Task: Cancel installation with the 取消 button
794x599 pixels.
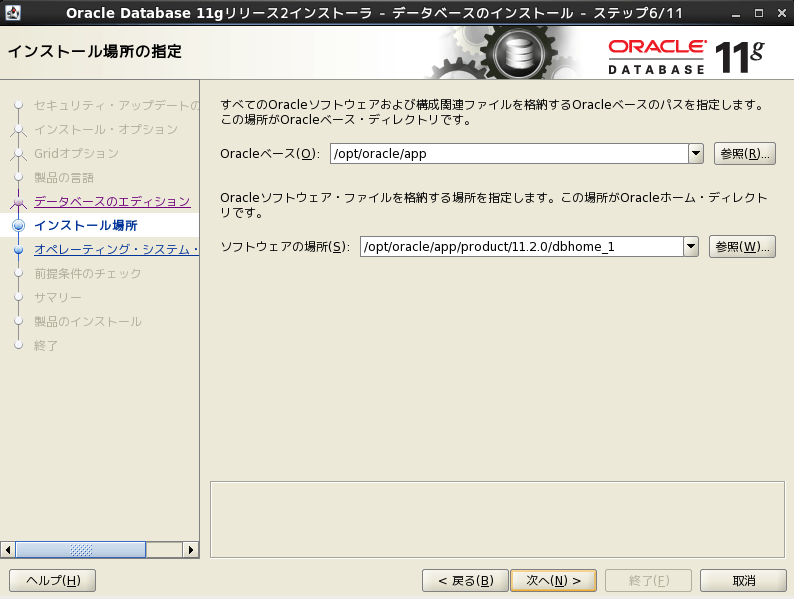Action: [743, 580]
